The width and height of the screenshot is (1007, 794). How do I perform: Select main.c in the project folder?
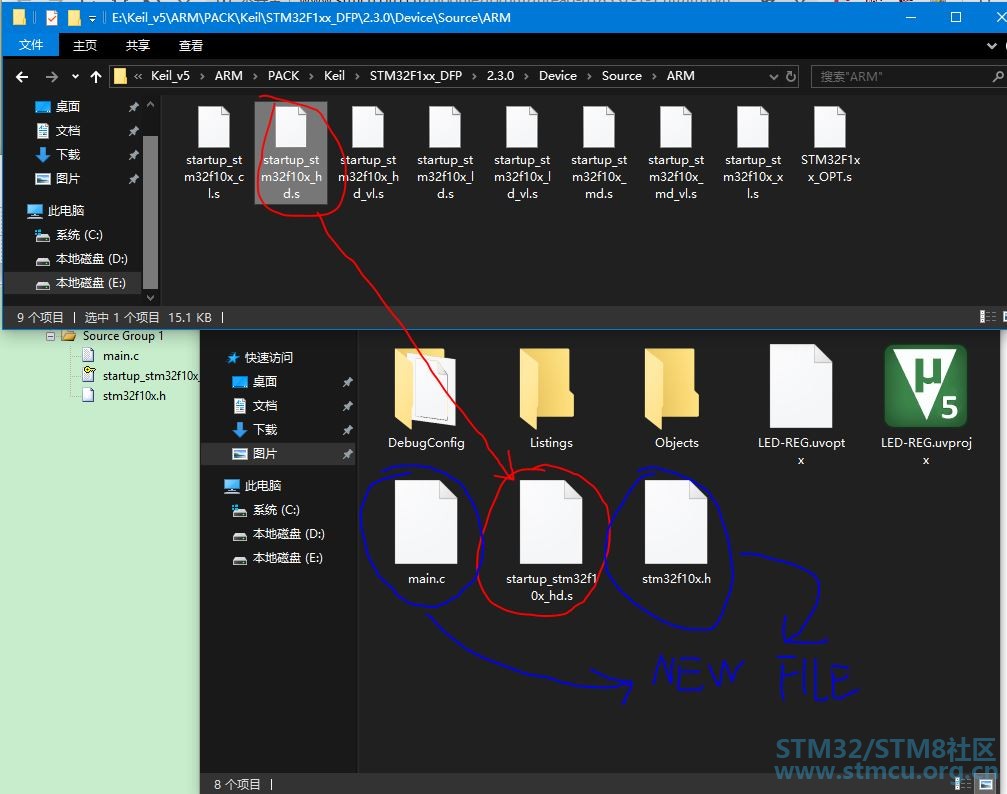tap(426, 533)
